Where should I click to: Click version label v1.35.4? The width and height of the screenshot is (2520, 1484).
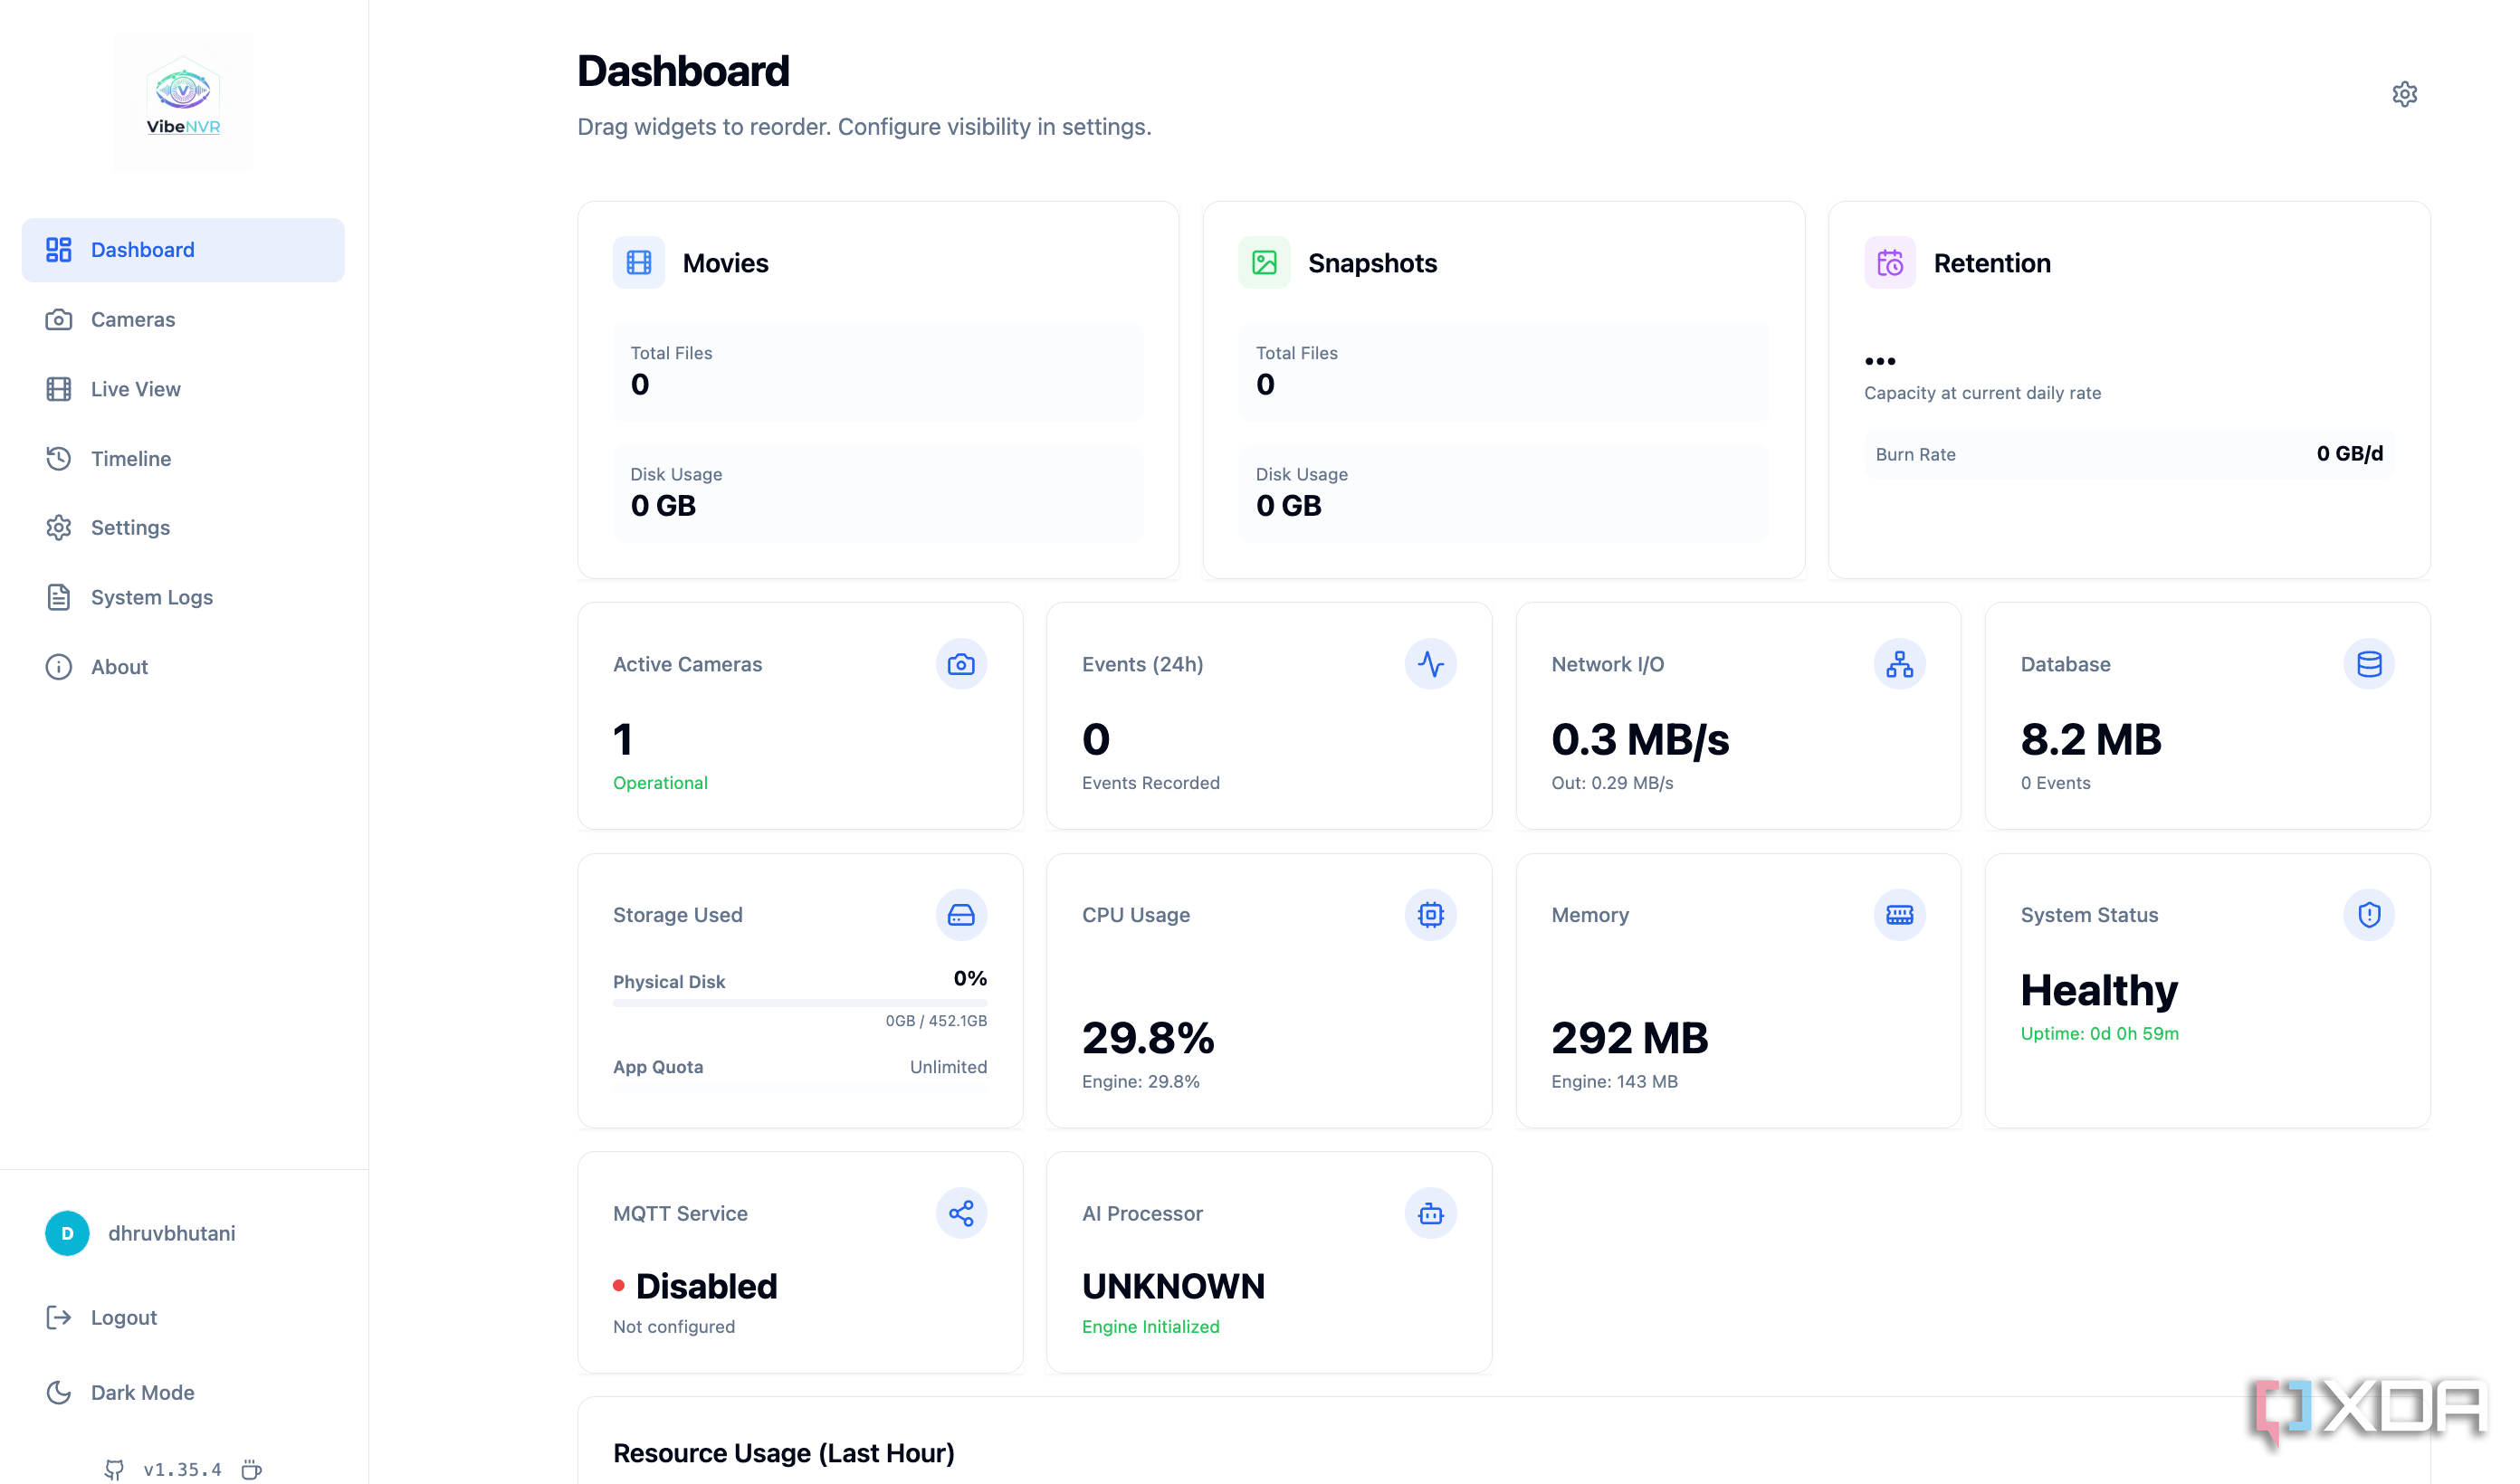click(182, 1469)
